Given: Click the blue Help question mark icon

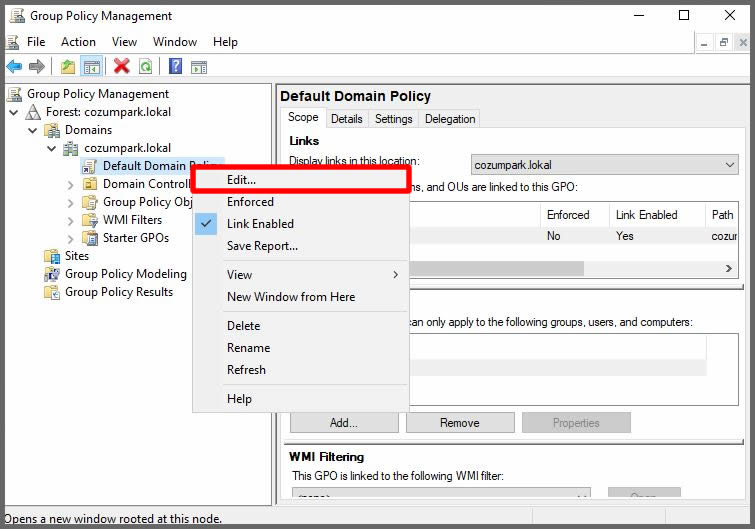Looking at the screenshot, I should click(x=176, y=65).
